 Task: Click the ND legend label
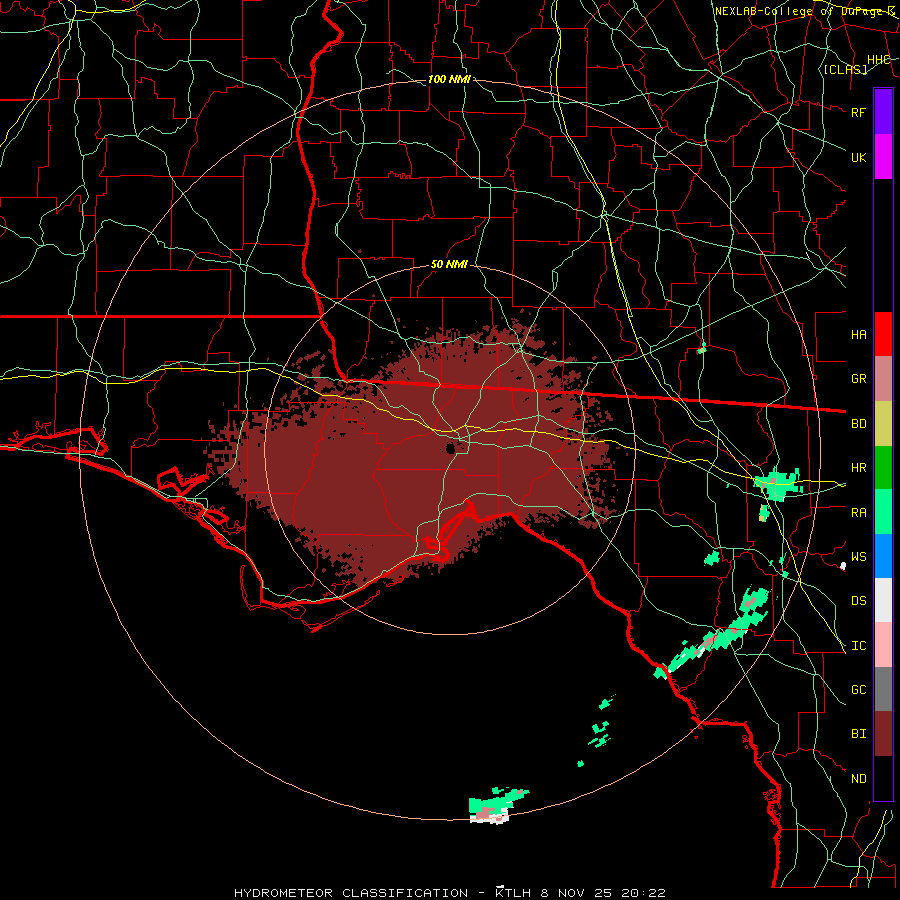coord(858,779)
